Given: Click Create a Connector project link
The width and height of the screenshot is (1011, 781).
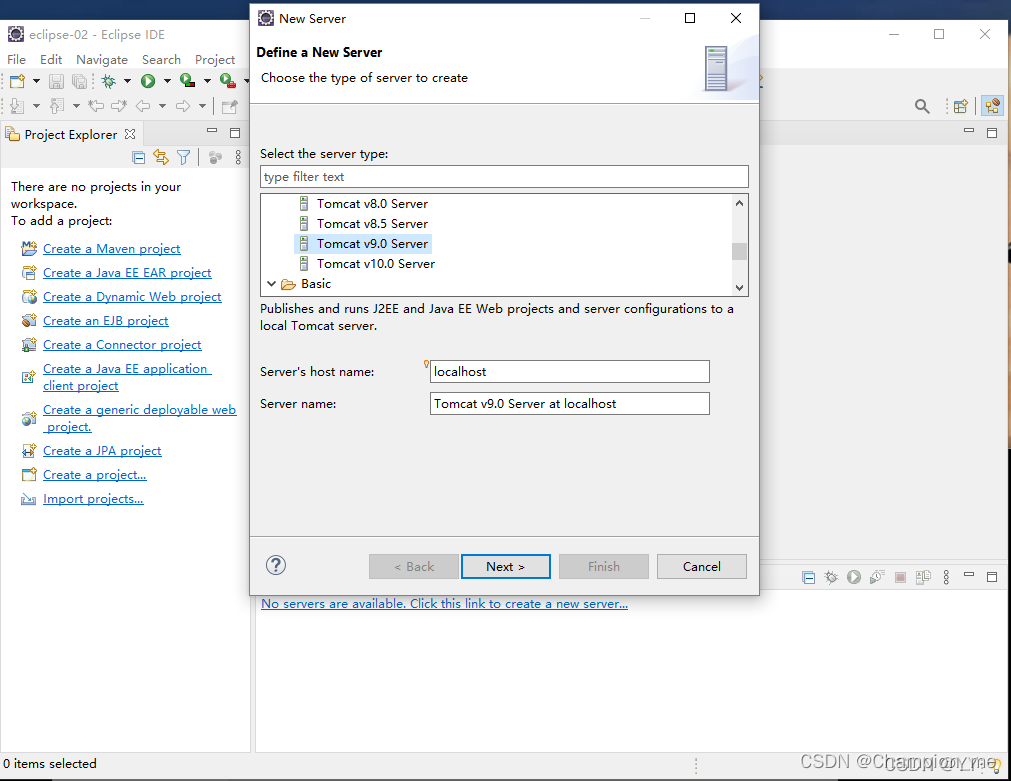Looking at the screenshot, I should (x=122, y=345).
